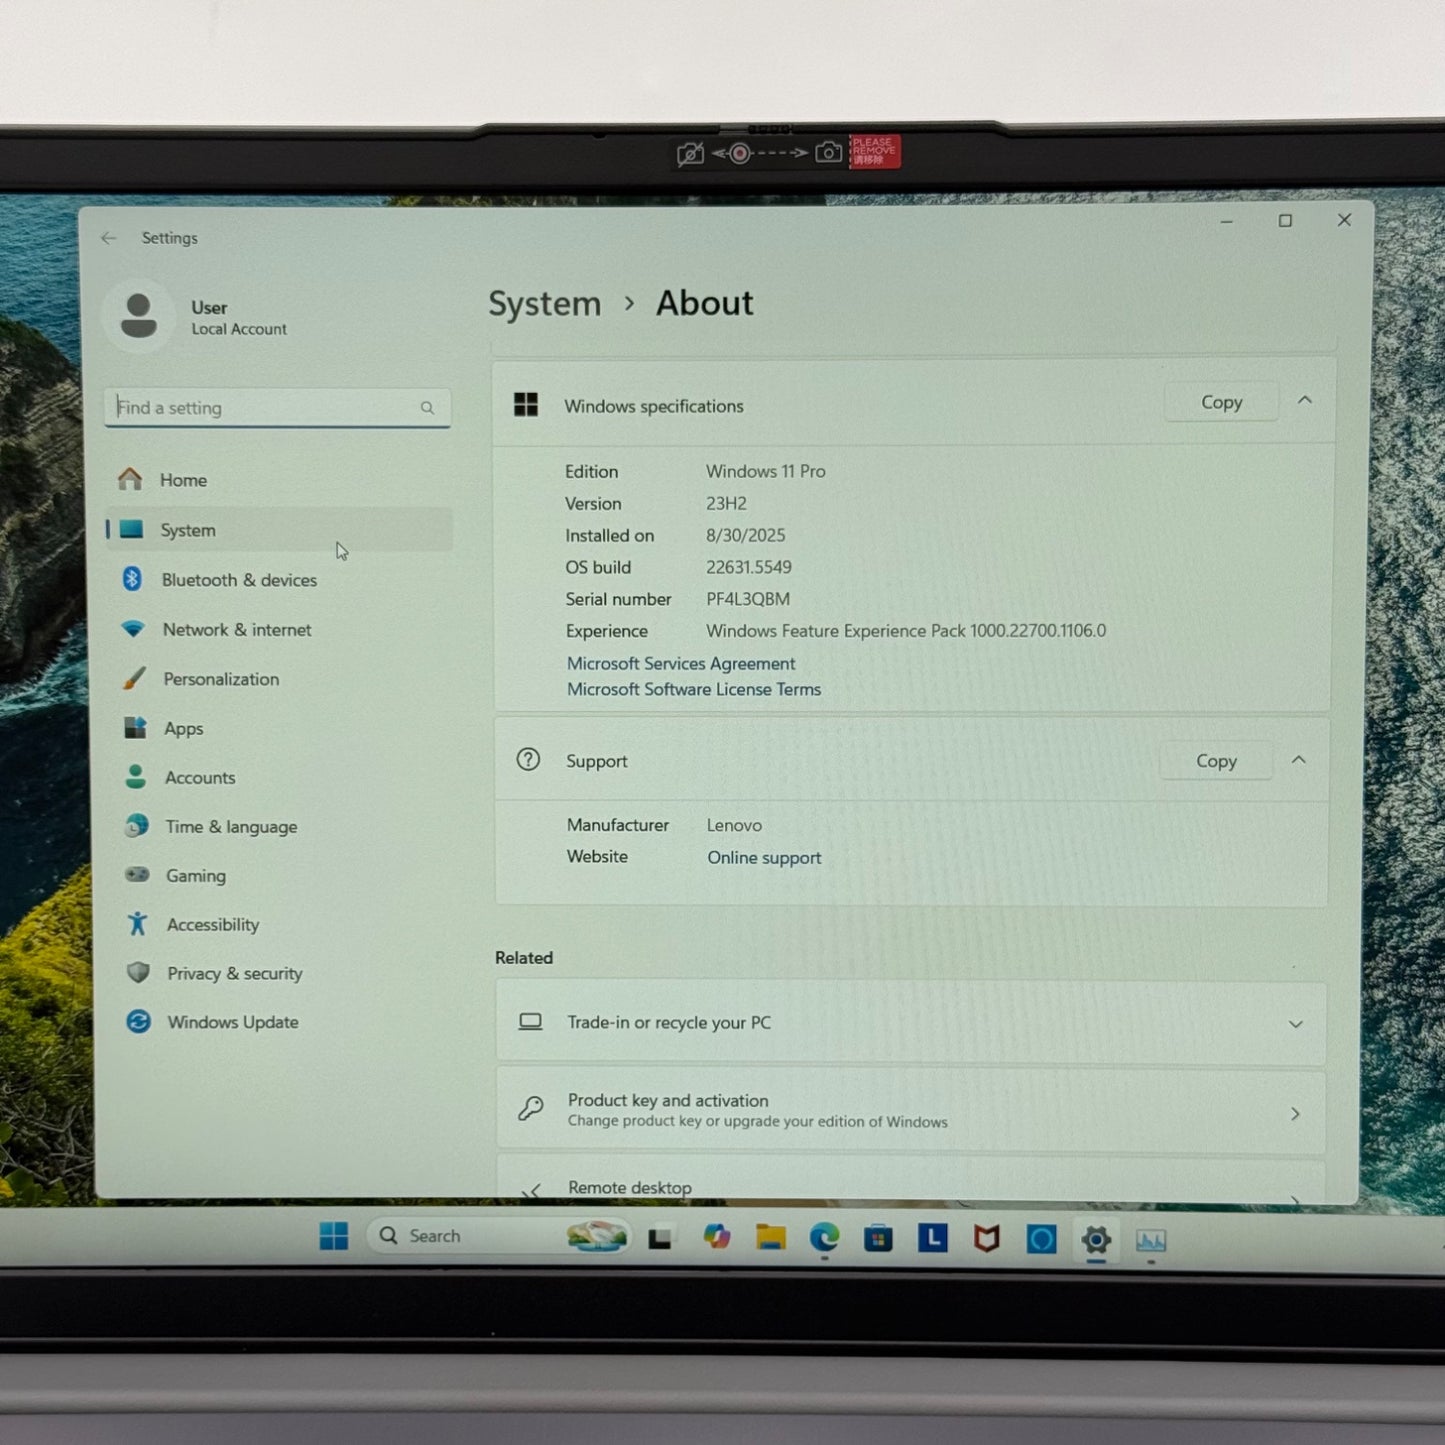Close the Settings window
The image size is (1445, 1445).
tap(1344, 220)
